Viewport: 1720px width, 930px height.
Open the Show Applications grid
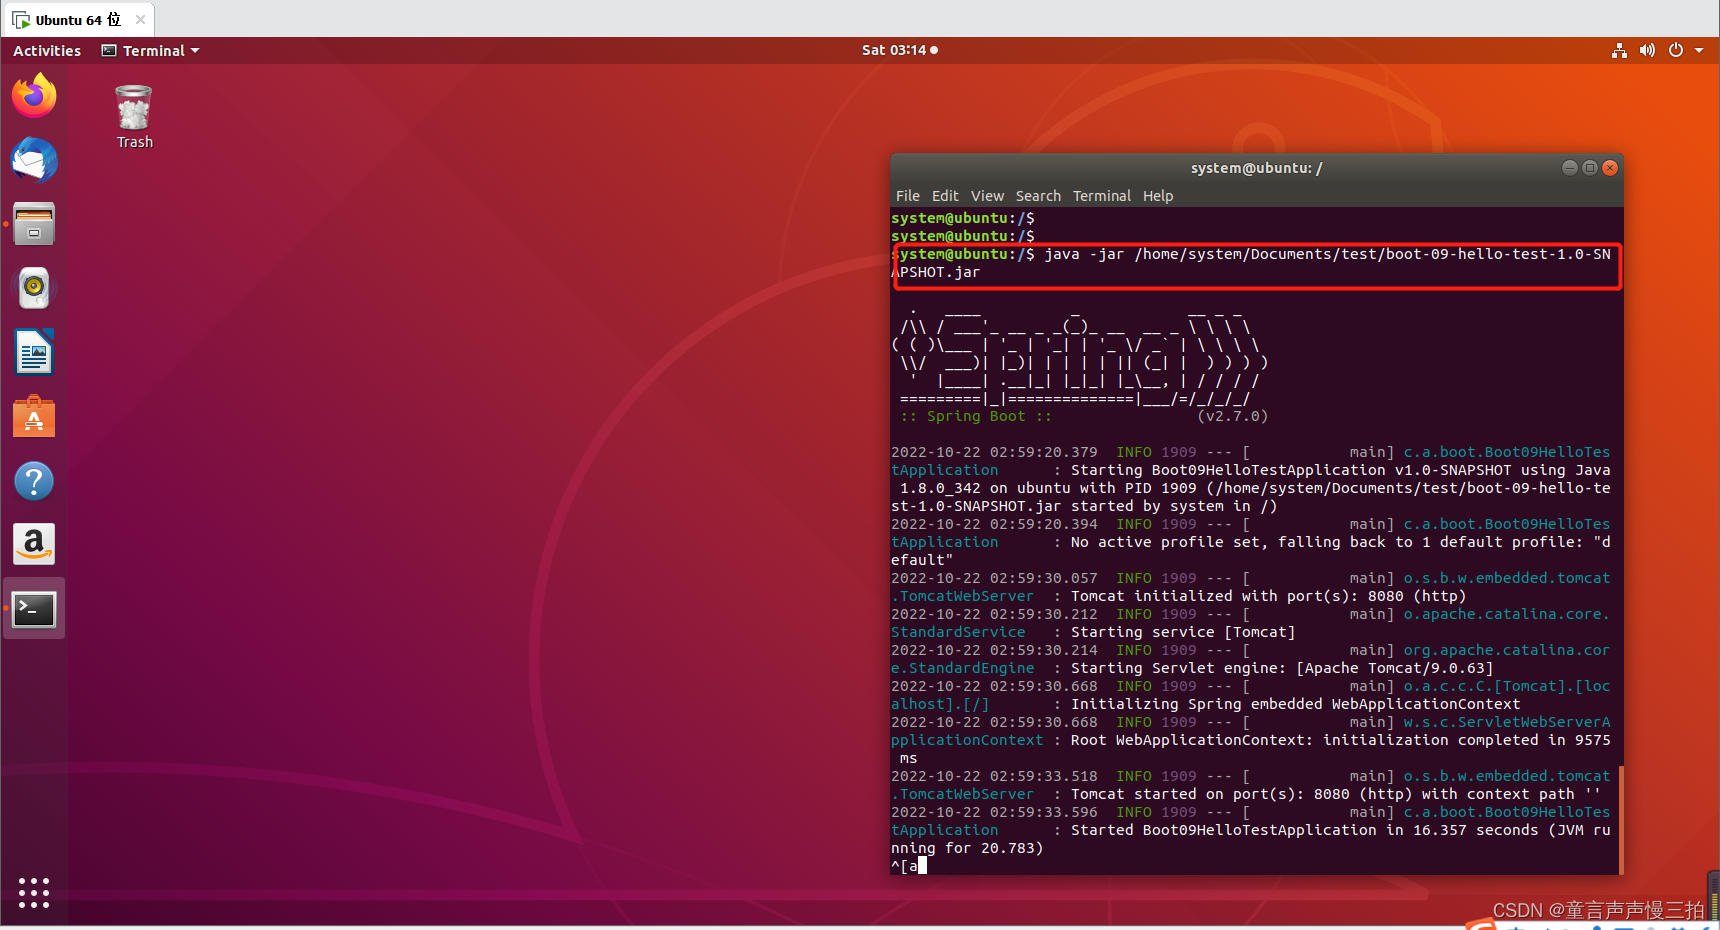click(x=33, y=893)
